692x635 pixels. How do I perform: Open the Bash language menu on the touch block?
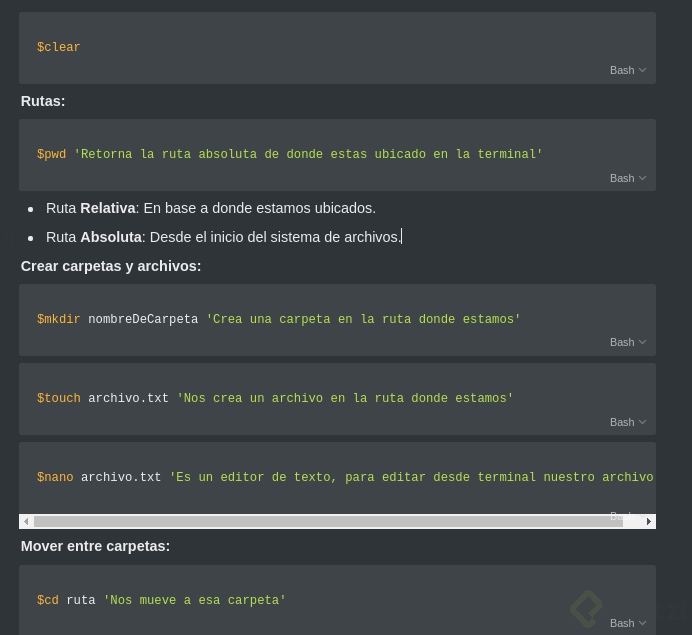click(x=627, y=422)
